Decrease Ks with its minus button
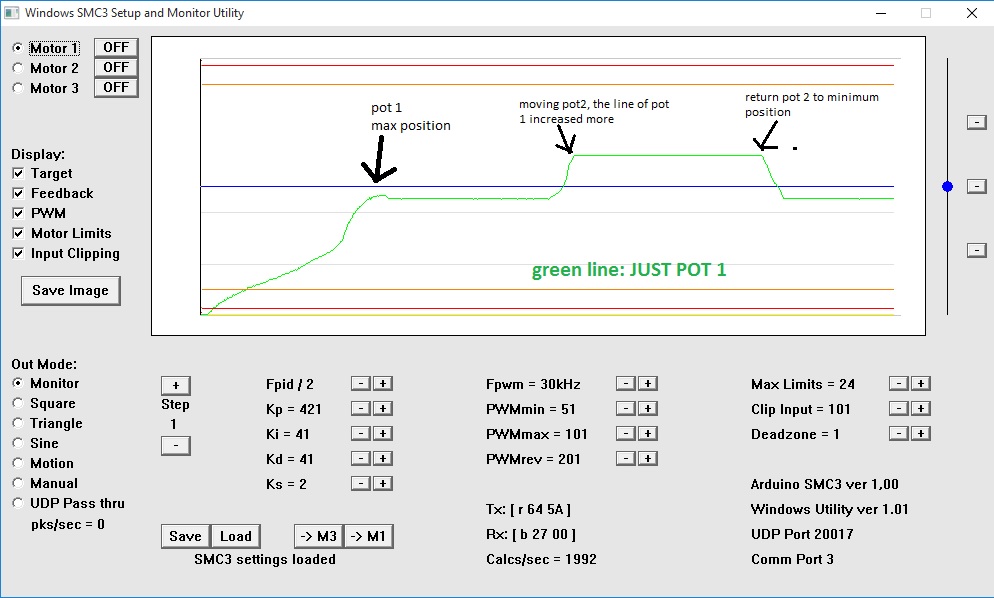 (361, 484)
